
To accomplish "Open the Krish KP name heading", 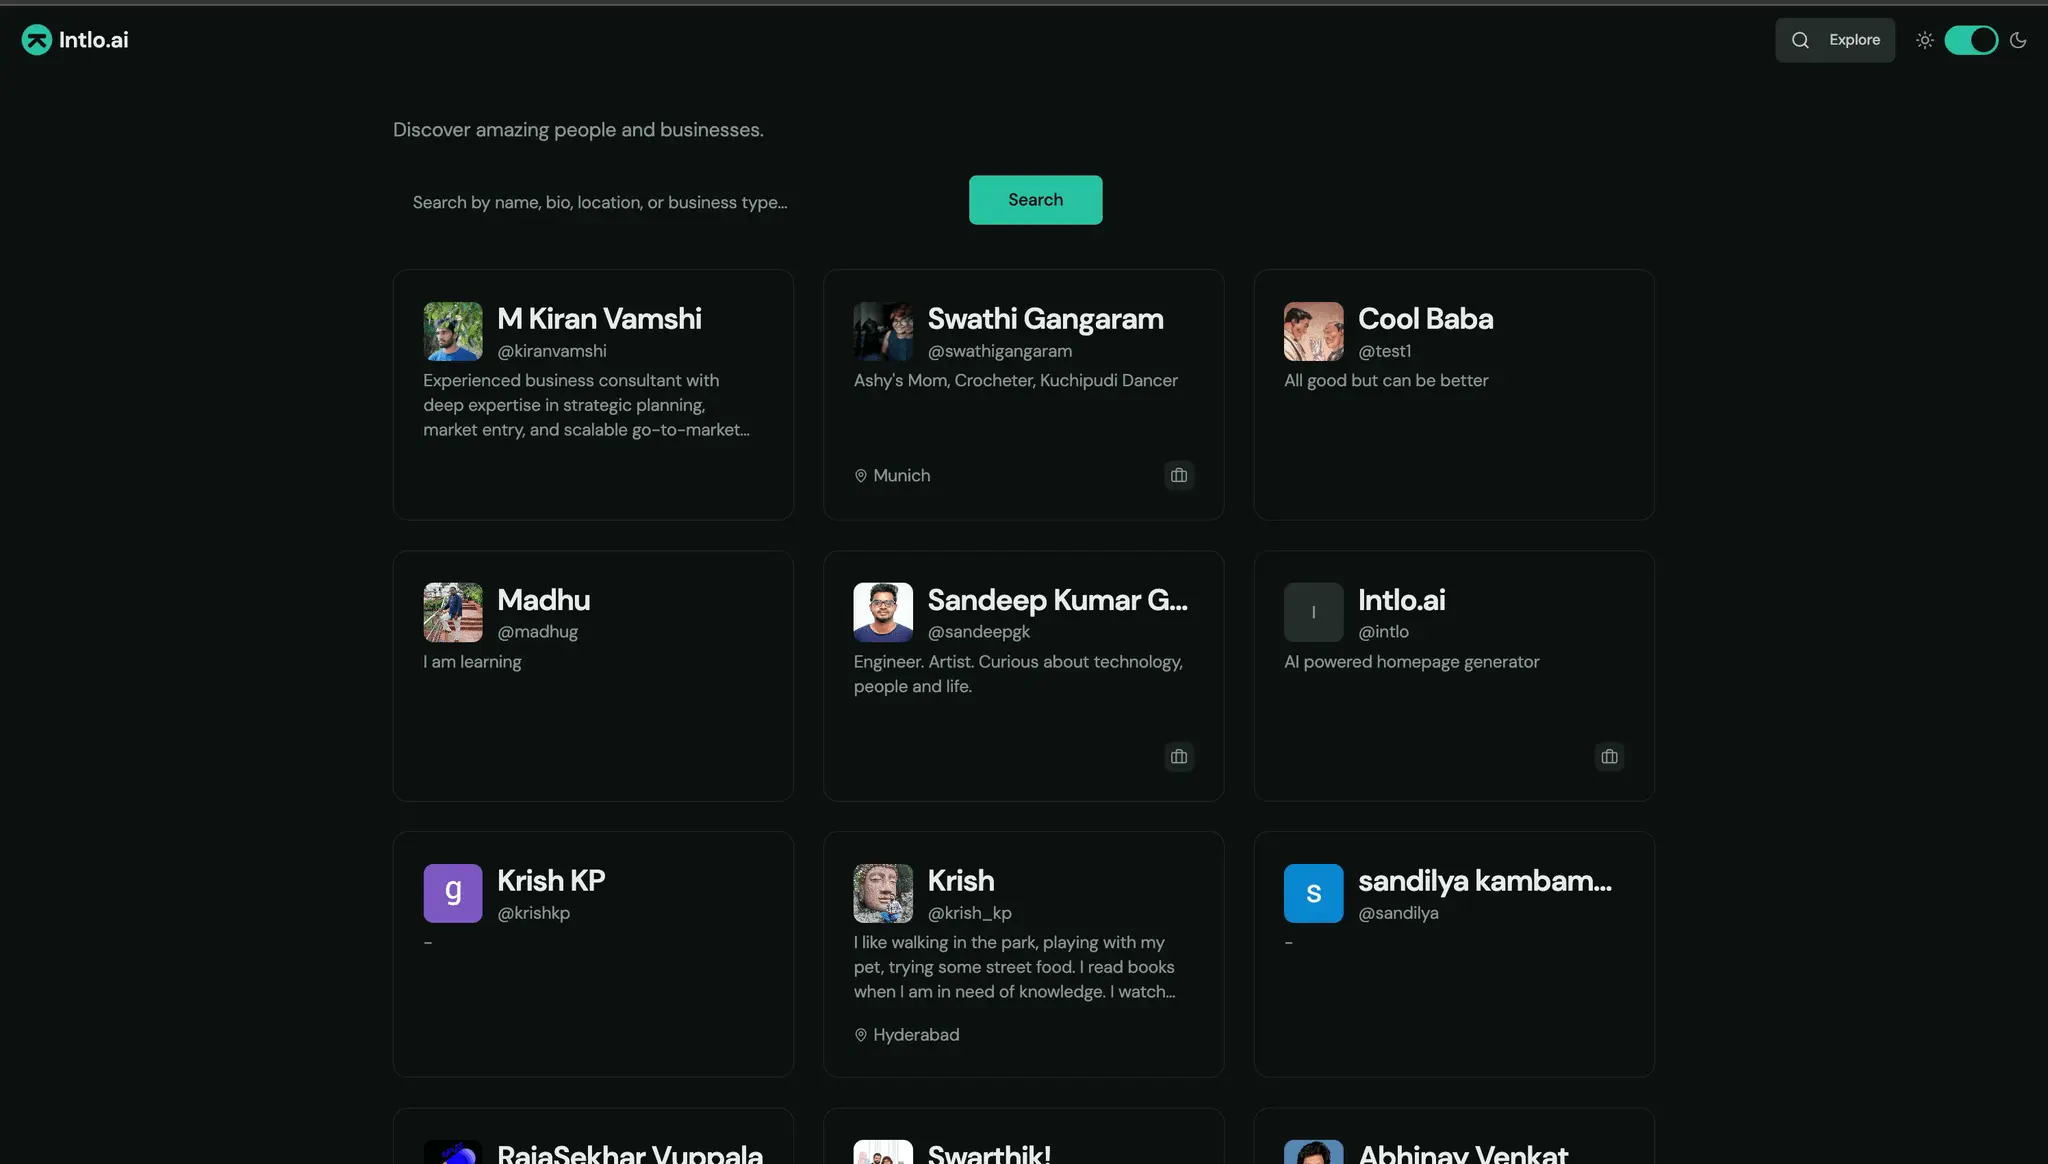I will [x=551, y=881].
